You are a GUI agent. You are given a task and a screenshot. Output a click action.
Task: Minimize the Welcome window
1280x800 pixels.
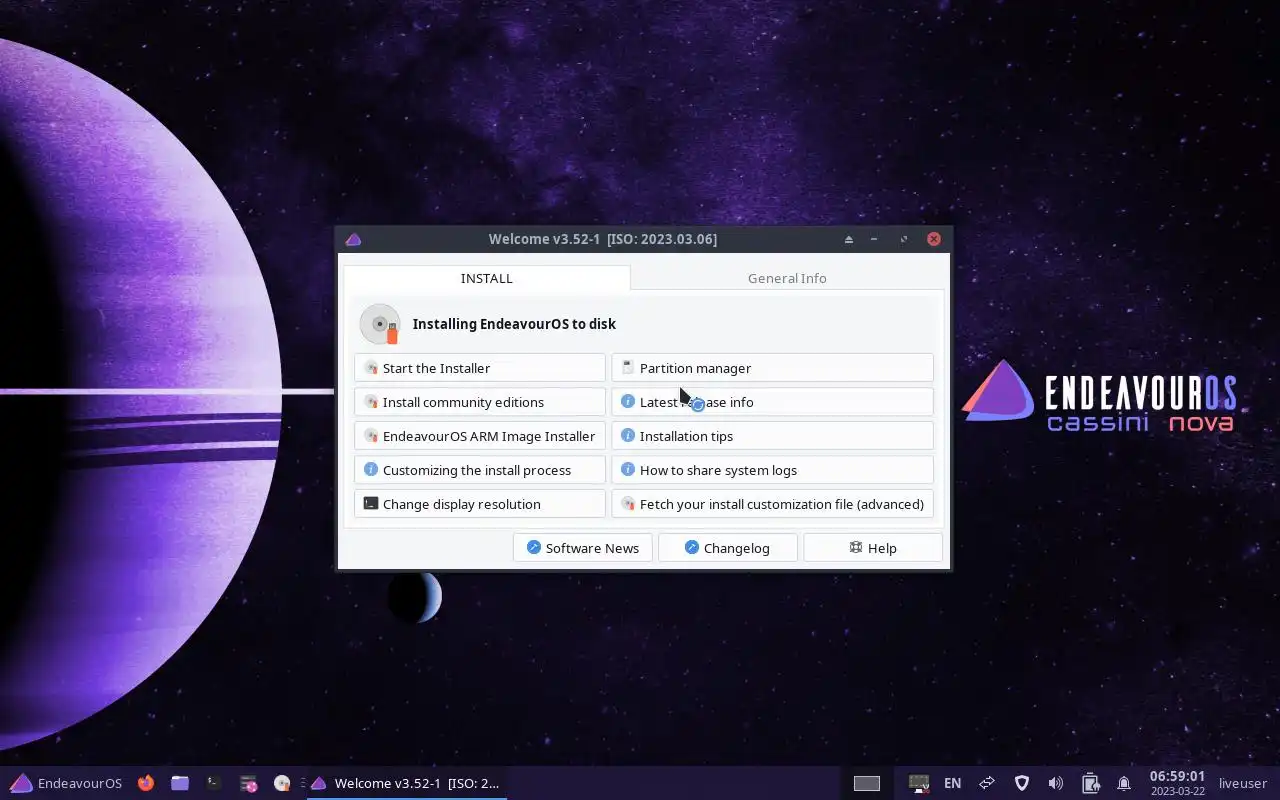pyautogui.click(x=874, y=239)
